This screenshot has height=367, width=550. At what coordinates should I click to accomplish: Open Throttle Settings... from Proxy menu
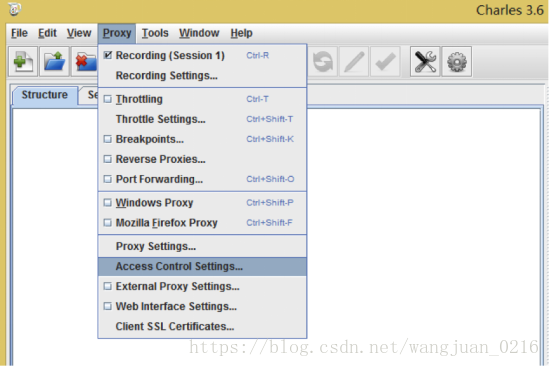[x=202, y=119]
